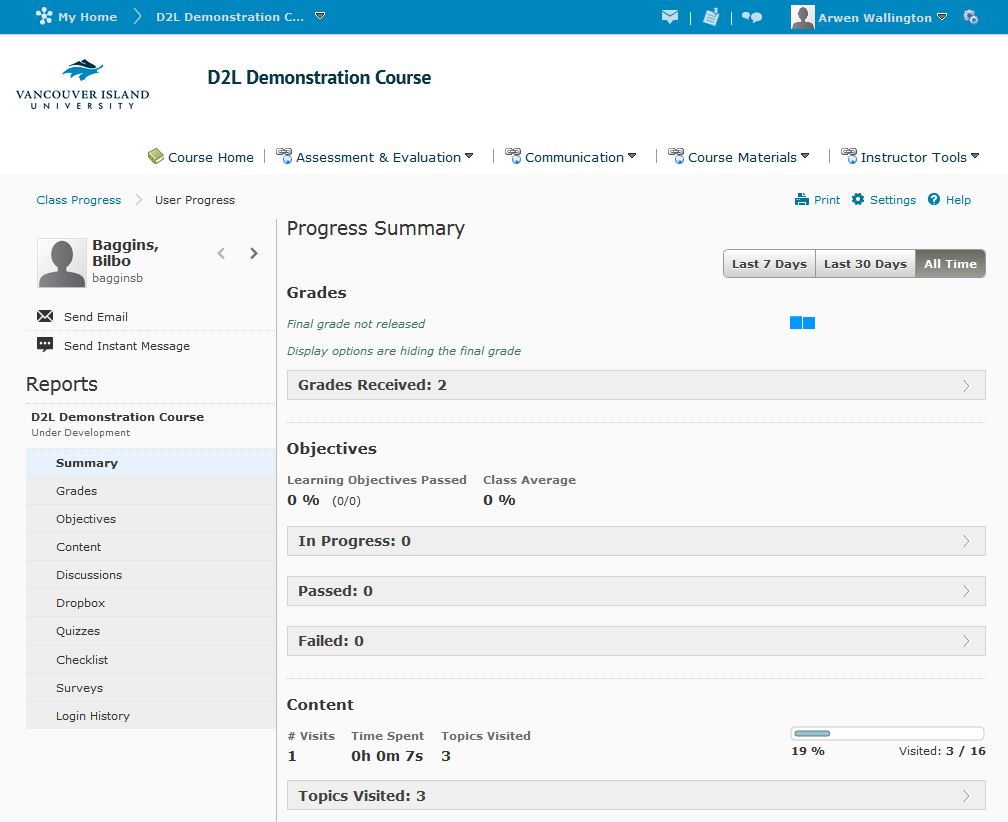Select the All Time filter
Viewport: 1008px width, 822px height.
(950, 264)
